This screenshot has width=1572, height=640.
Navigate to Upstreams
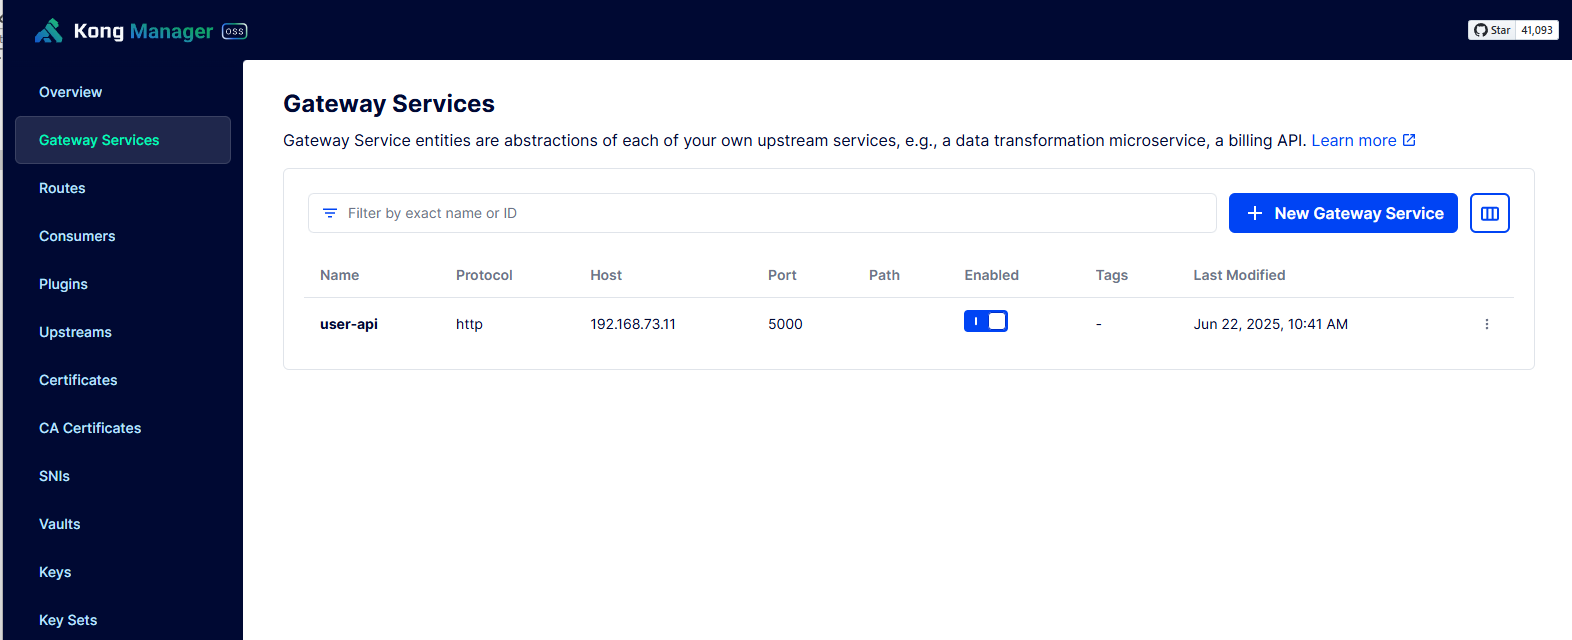point(75,332)
